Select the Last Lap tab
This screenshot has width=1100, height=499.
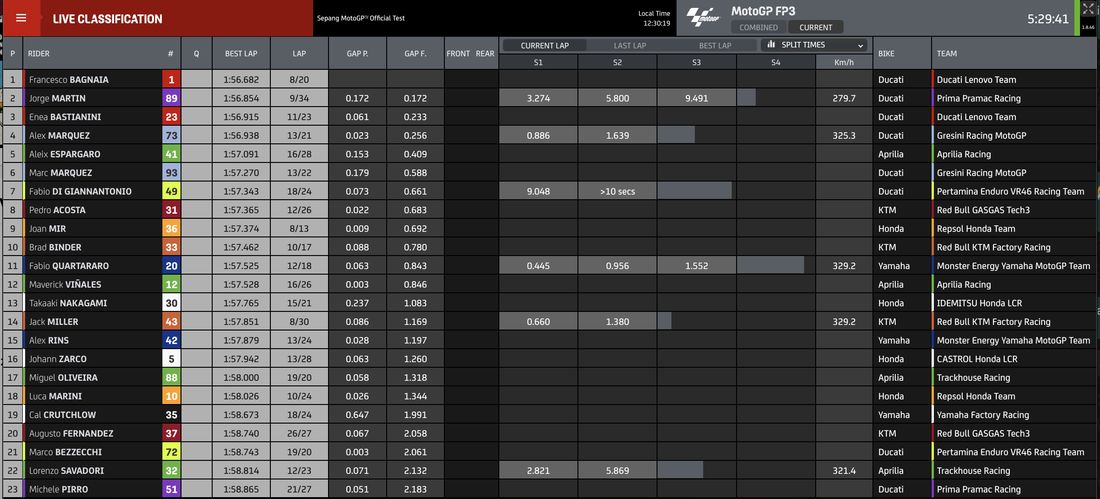(x=630, y=46)
